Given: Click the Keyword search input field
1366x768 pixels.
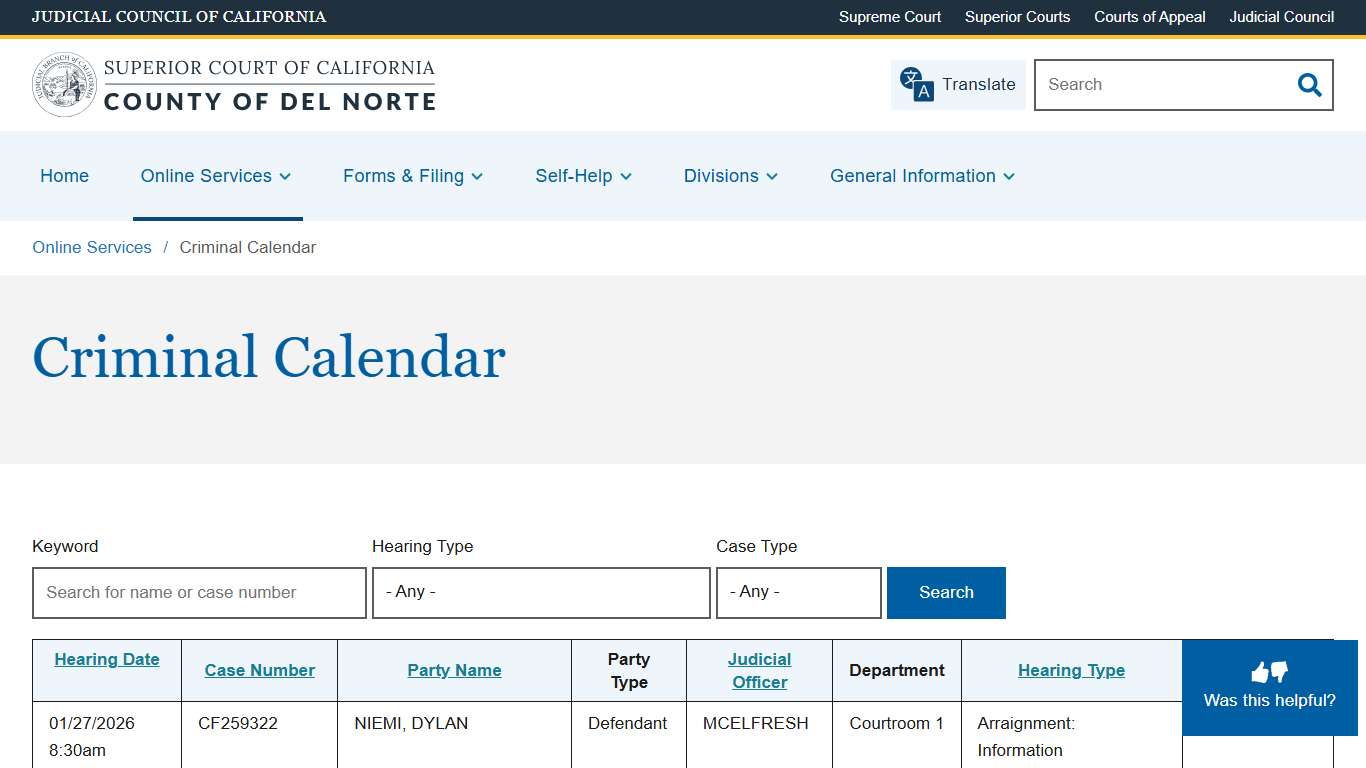Looking at the screenshot, I should click(198, 592).
